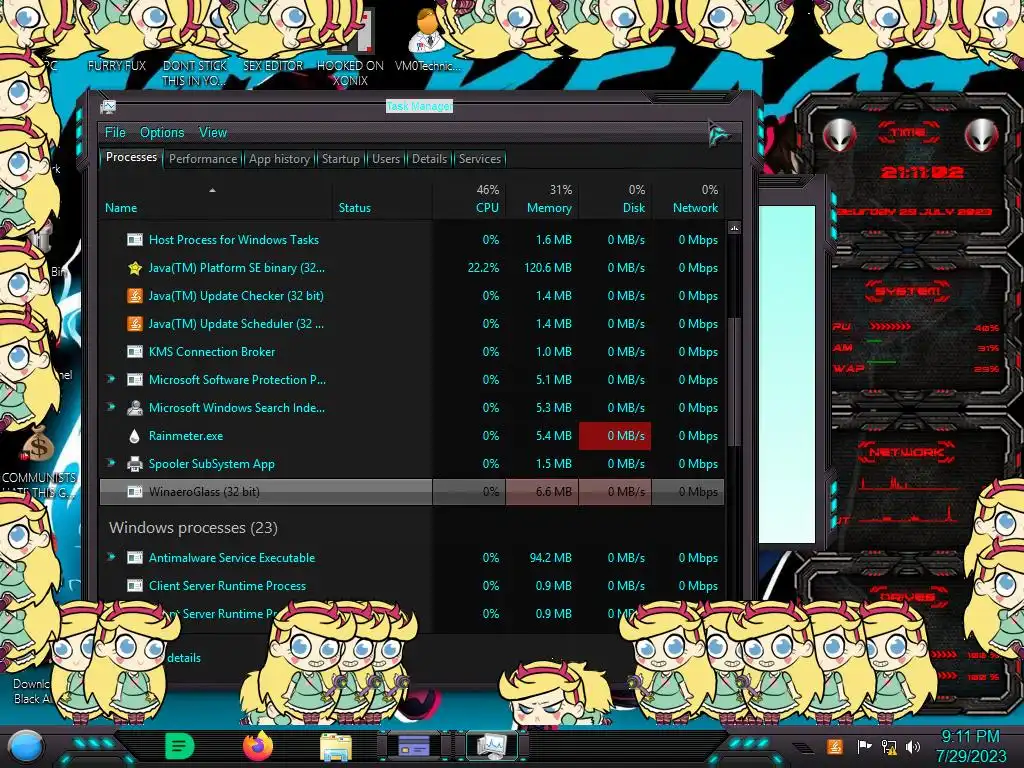Switch to the Services tab

[x=480, y=159]
